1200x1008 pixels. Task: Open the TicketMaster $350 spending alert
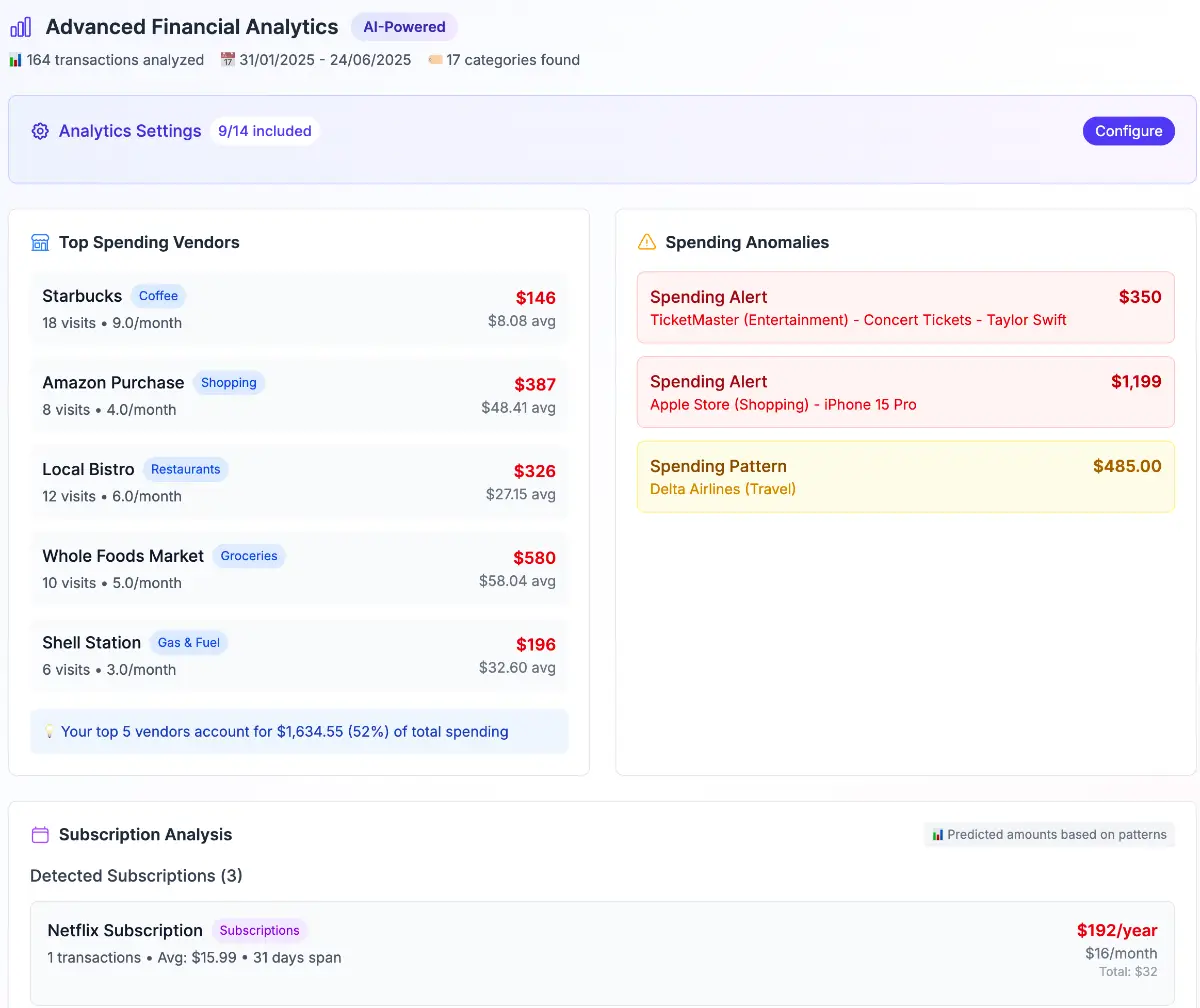point(905,308)
